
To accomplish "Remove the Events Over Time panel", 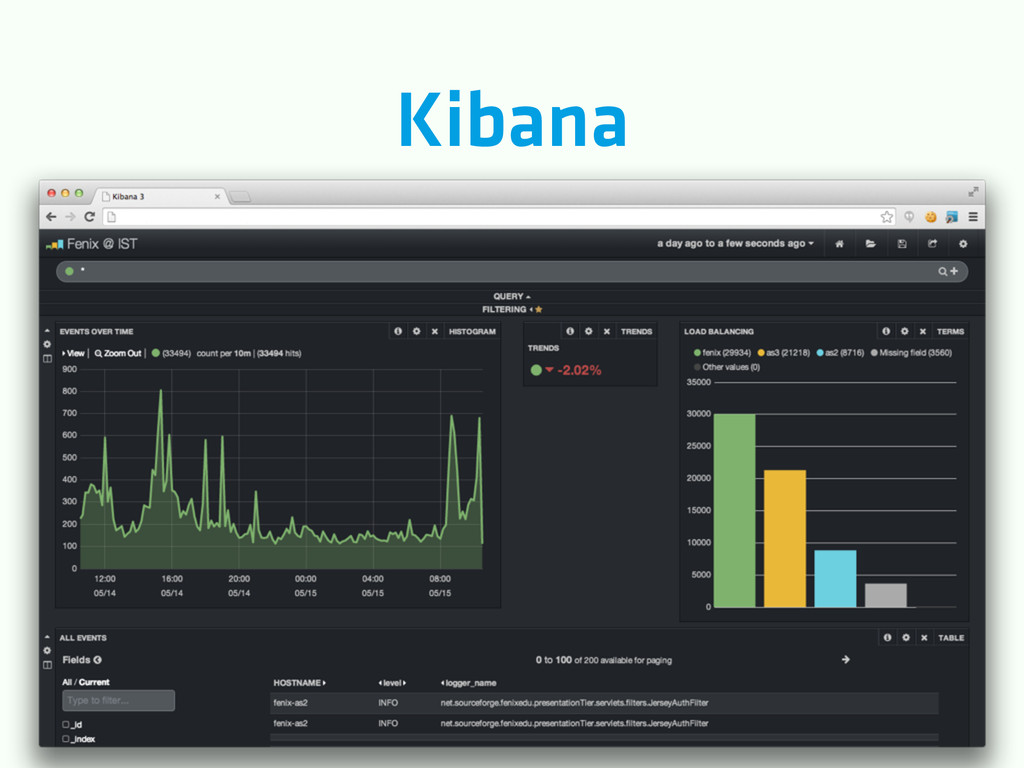I will pos(434,331).
